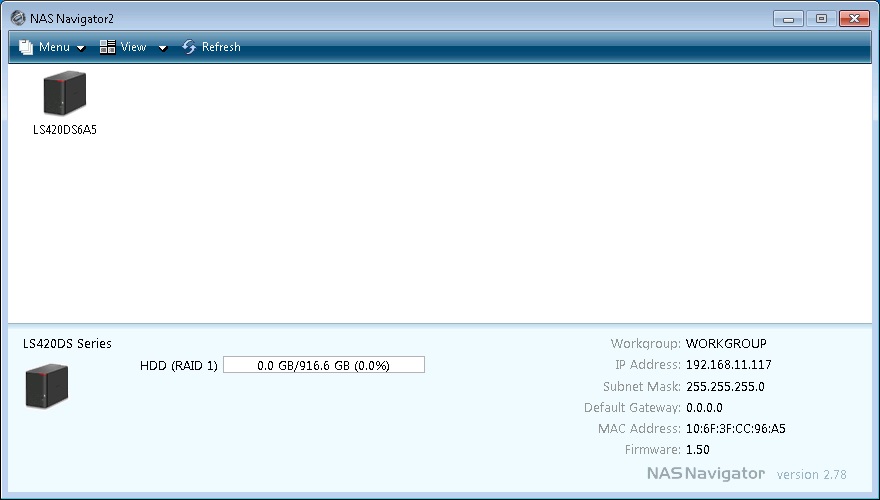Maximize the NAS Navigator2 window
Viewport: 880px width, 500px height.
821,19
